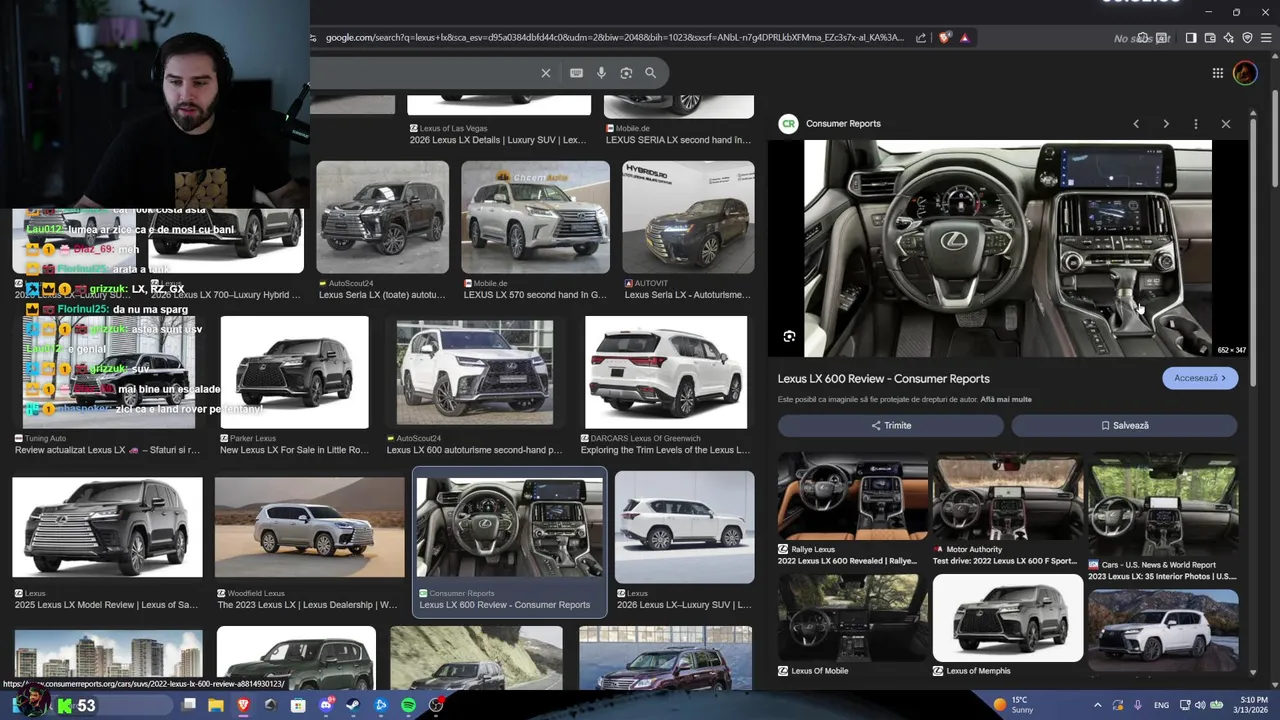Screen dimensions: 1280x720
Task: Click the Accesează visit button
Action: pyautogui.click(x=1200, y=378)
